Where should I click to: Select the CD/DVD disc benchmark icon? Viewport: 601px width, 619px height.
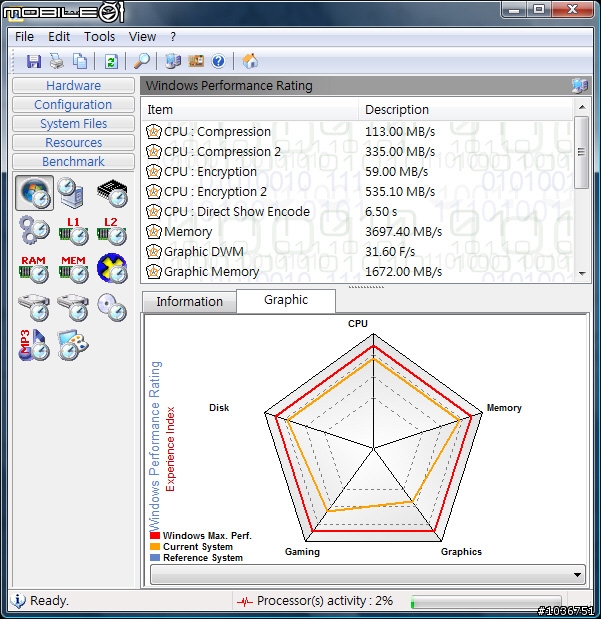click(x=112, y=307)
